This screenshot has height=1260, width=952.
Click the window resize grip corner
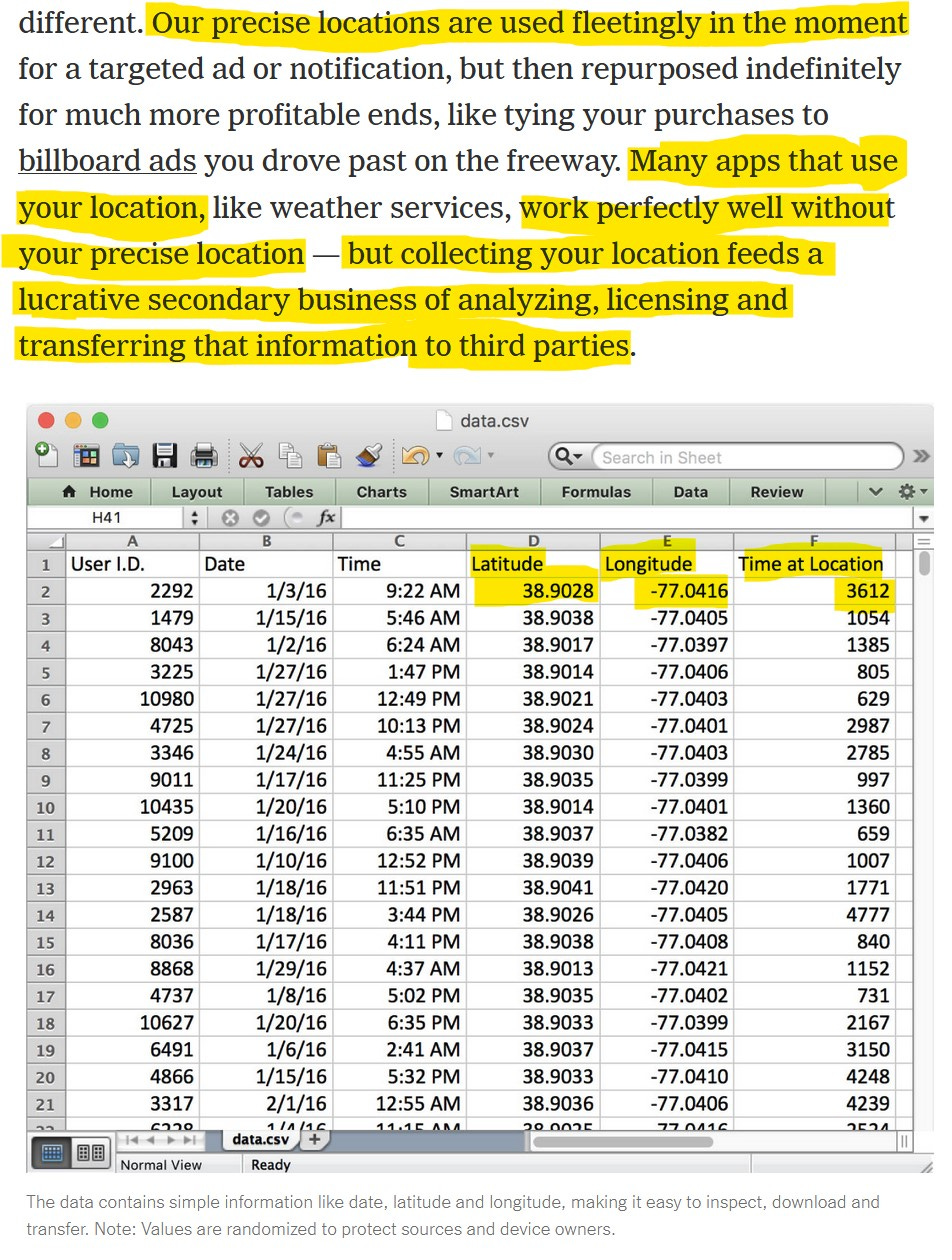926,1165
